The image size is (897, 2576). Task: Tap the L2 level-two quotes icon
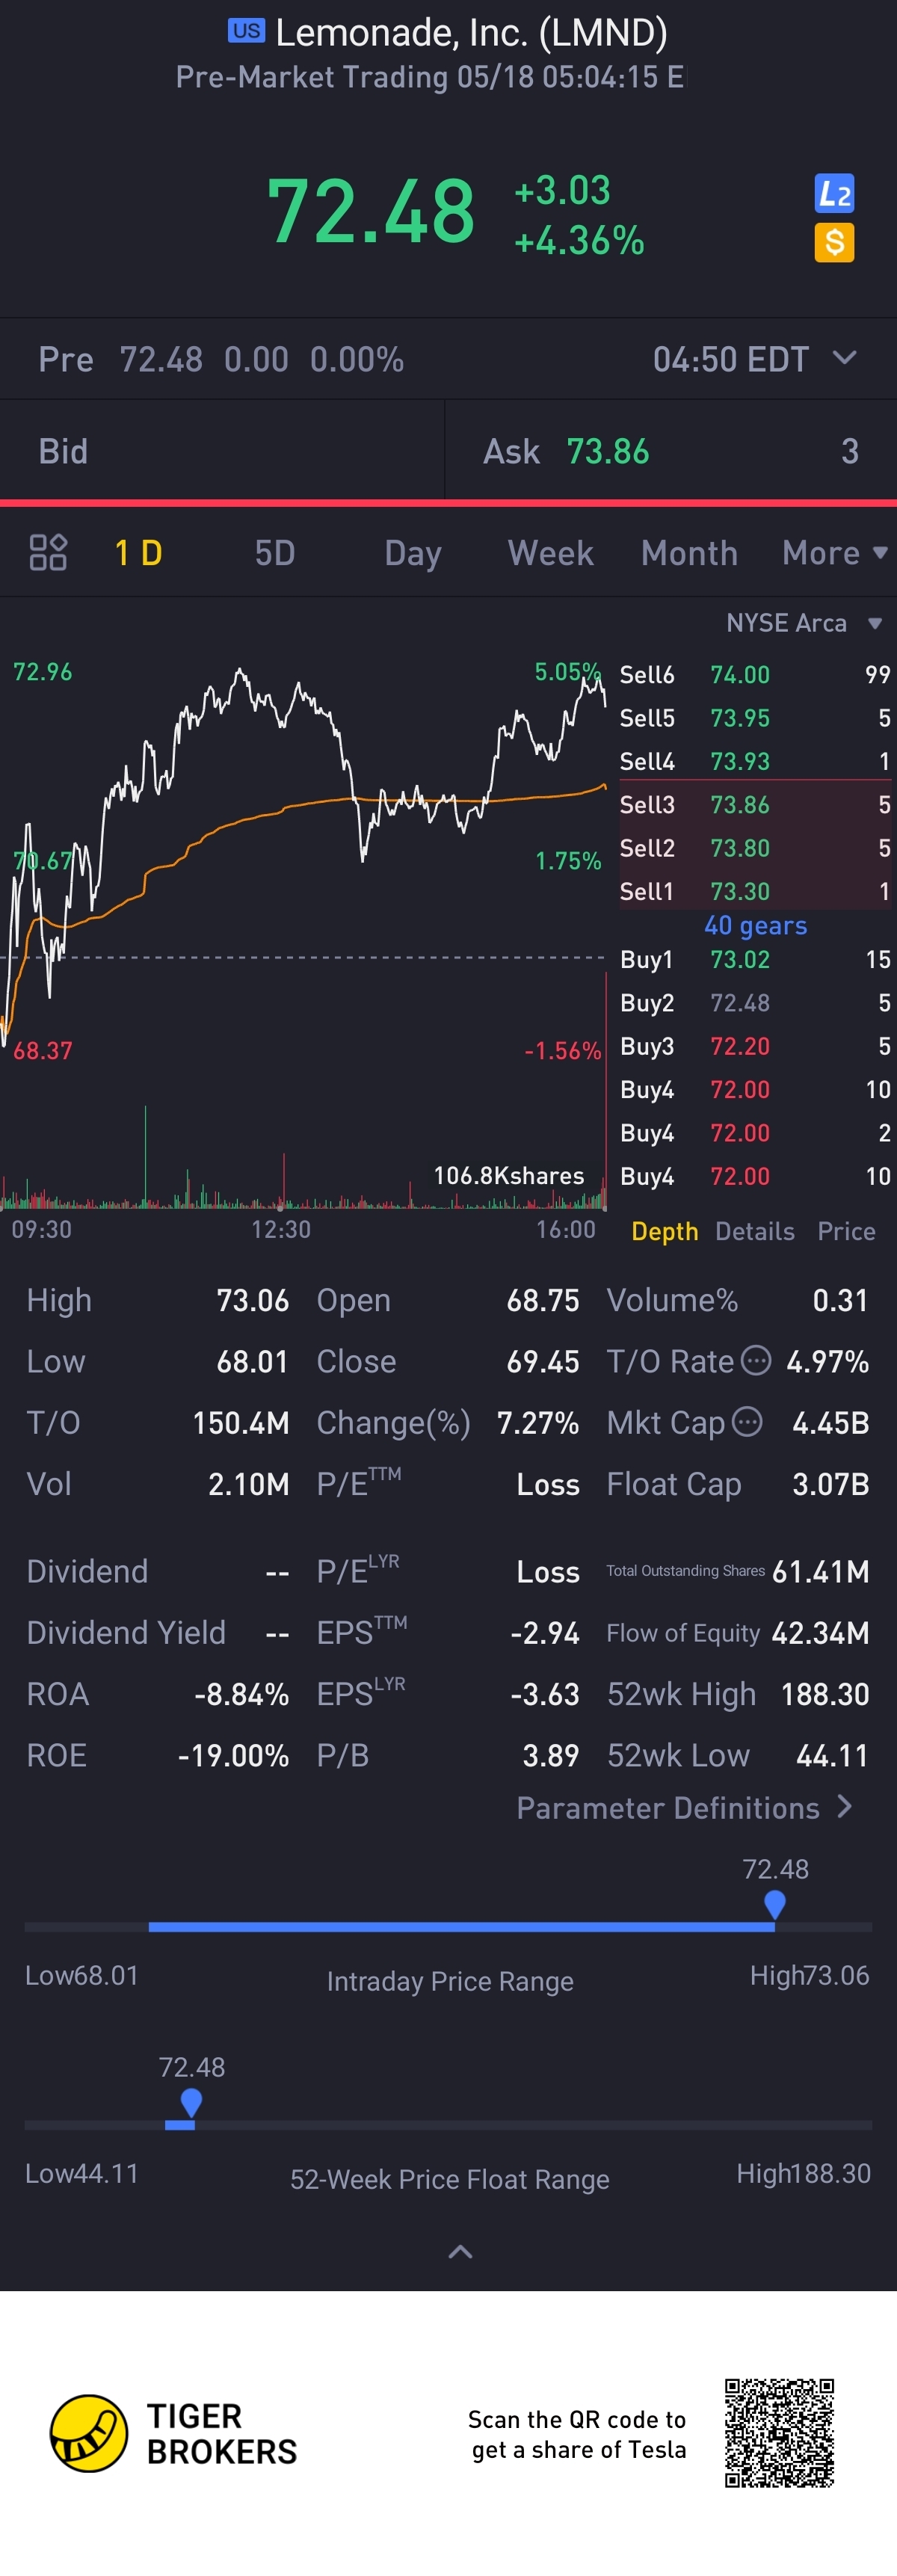click(834, 193)
